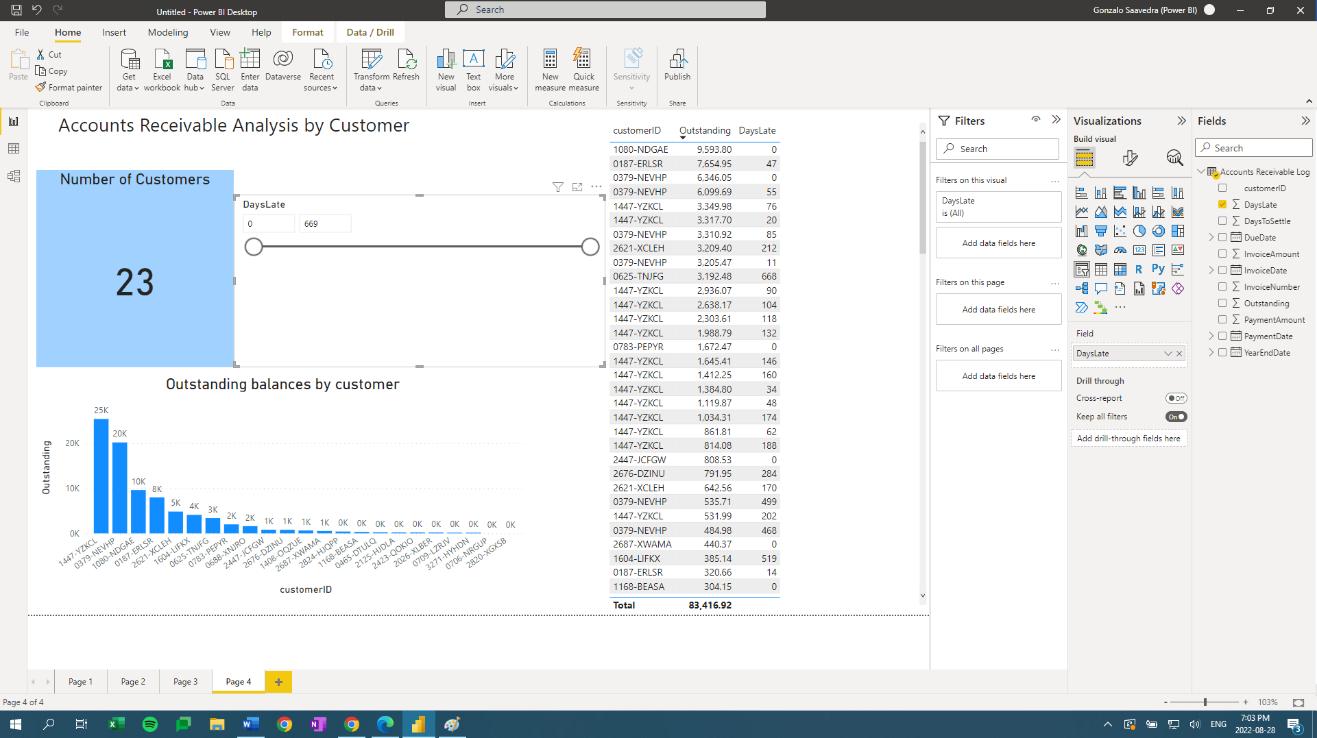Click the Fields pane search box

[x=1254, y=148]
